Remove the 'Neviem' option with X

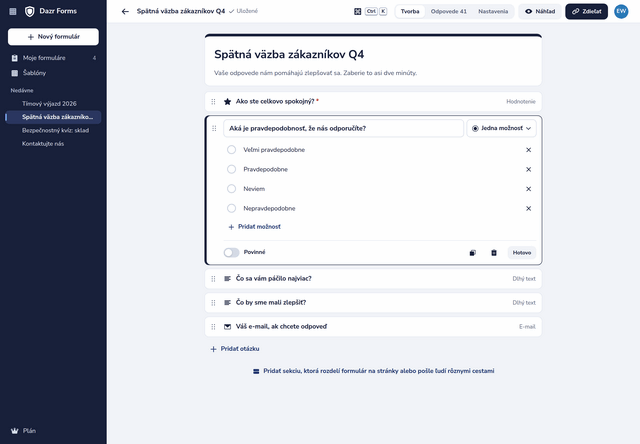click(529, 189)
